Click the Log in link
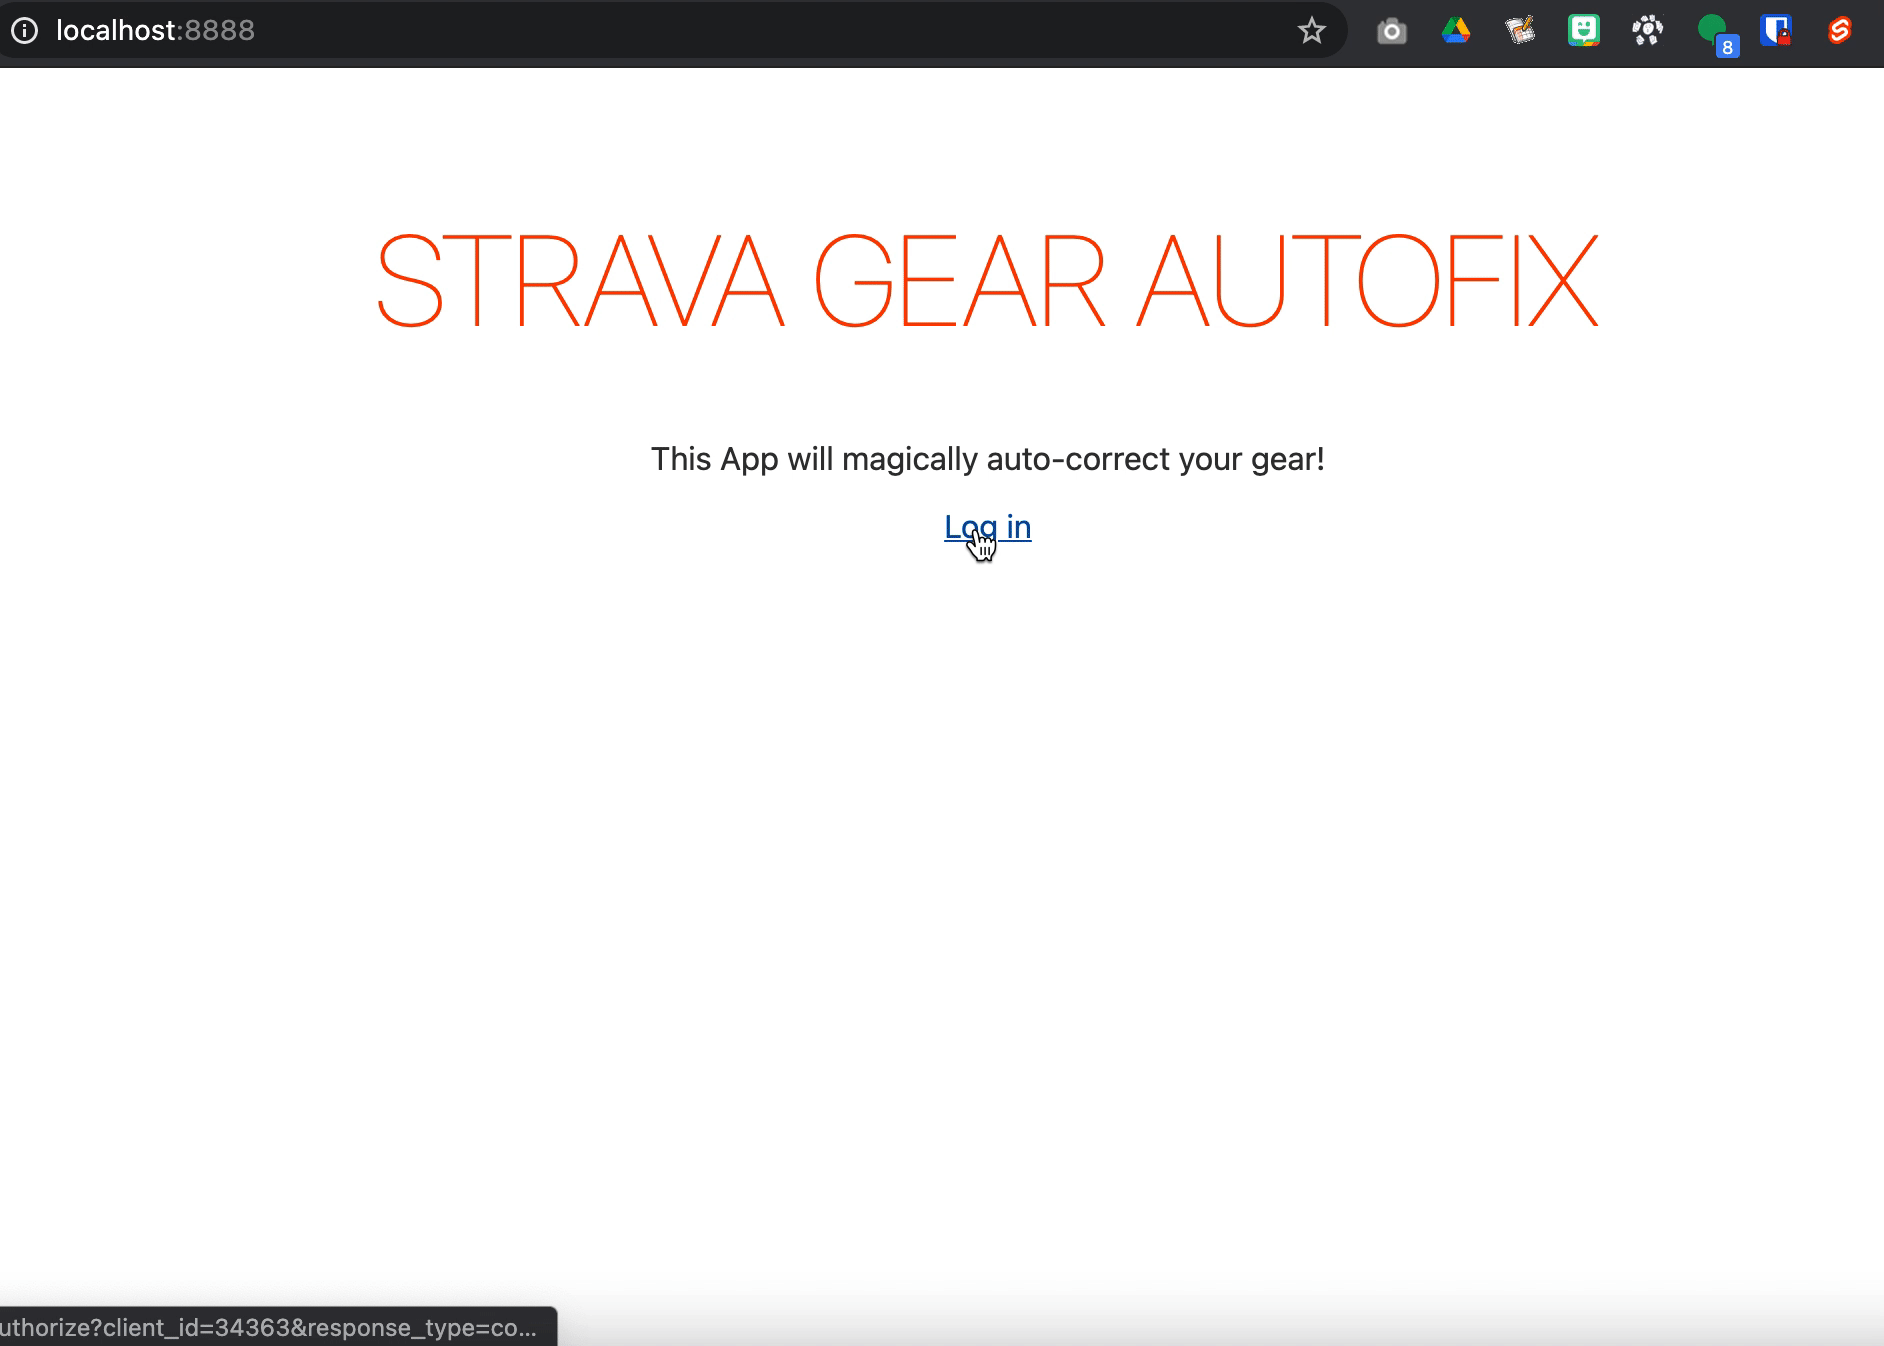The width and height of the screenshot is (1884, 1346). tap(987, 527)
